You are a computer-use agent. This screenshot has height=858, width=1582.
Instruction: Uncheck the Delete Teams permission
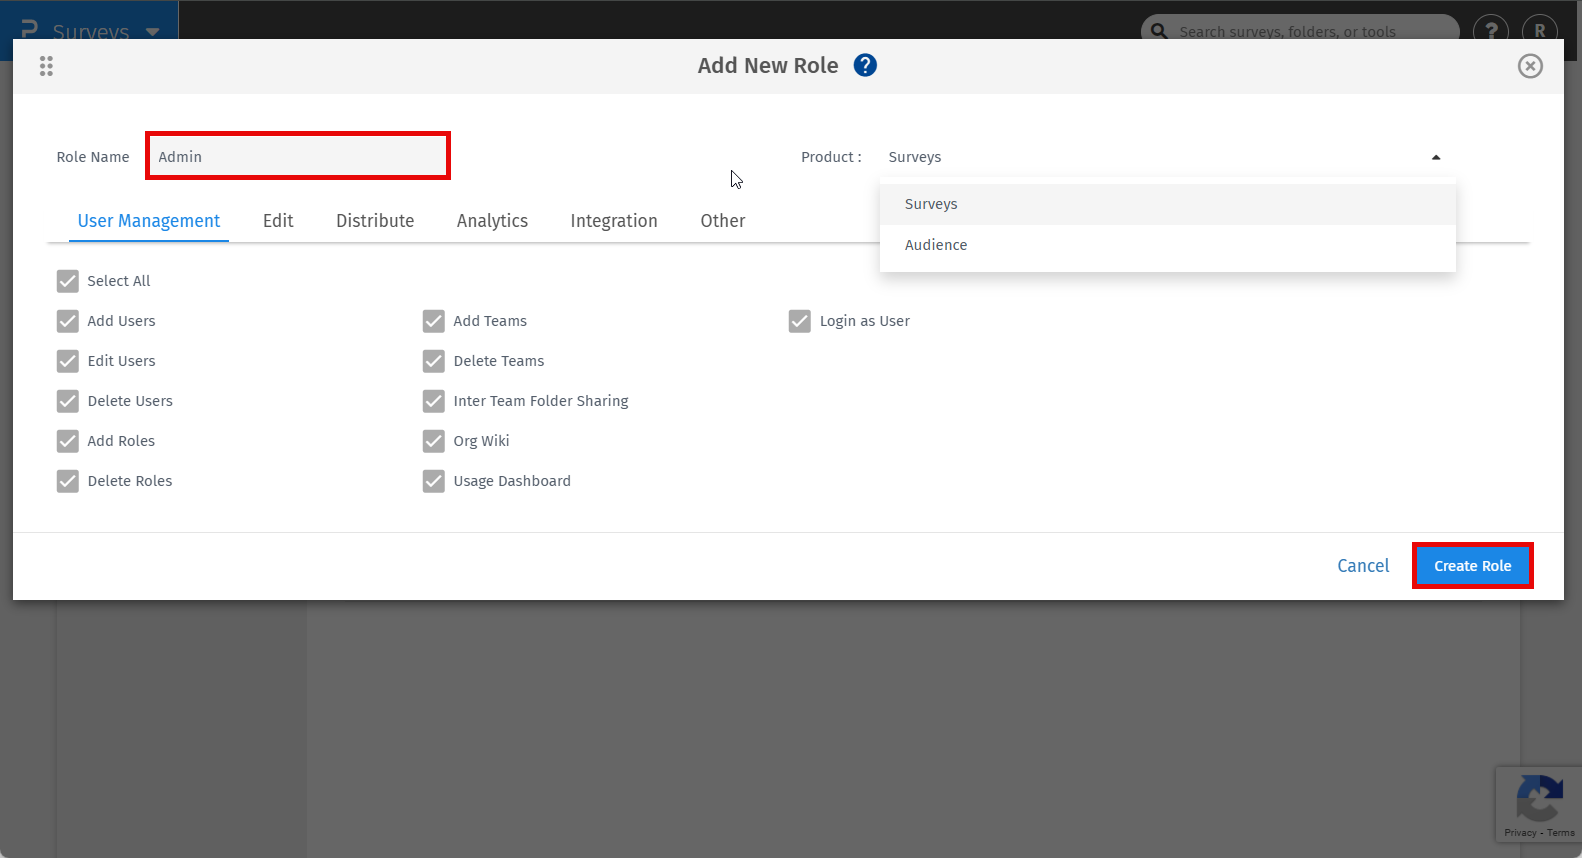(x=433, y=361)
